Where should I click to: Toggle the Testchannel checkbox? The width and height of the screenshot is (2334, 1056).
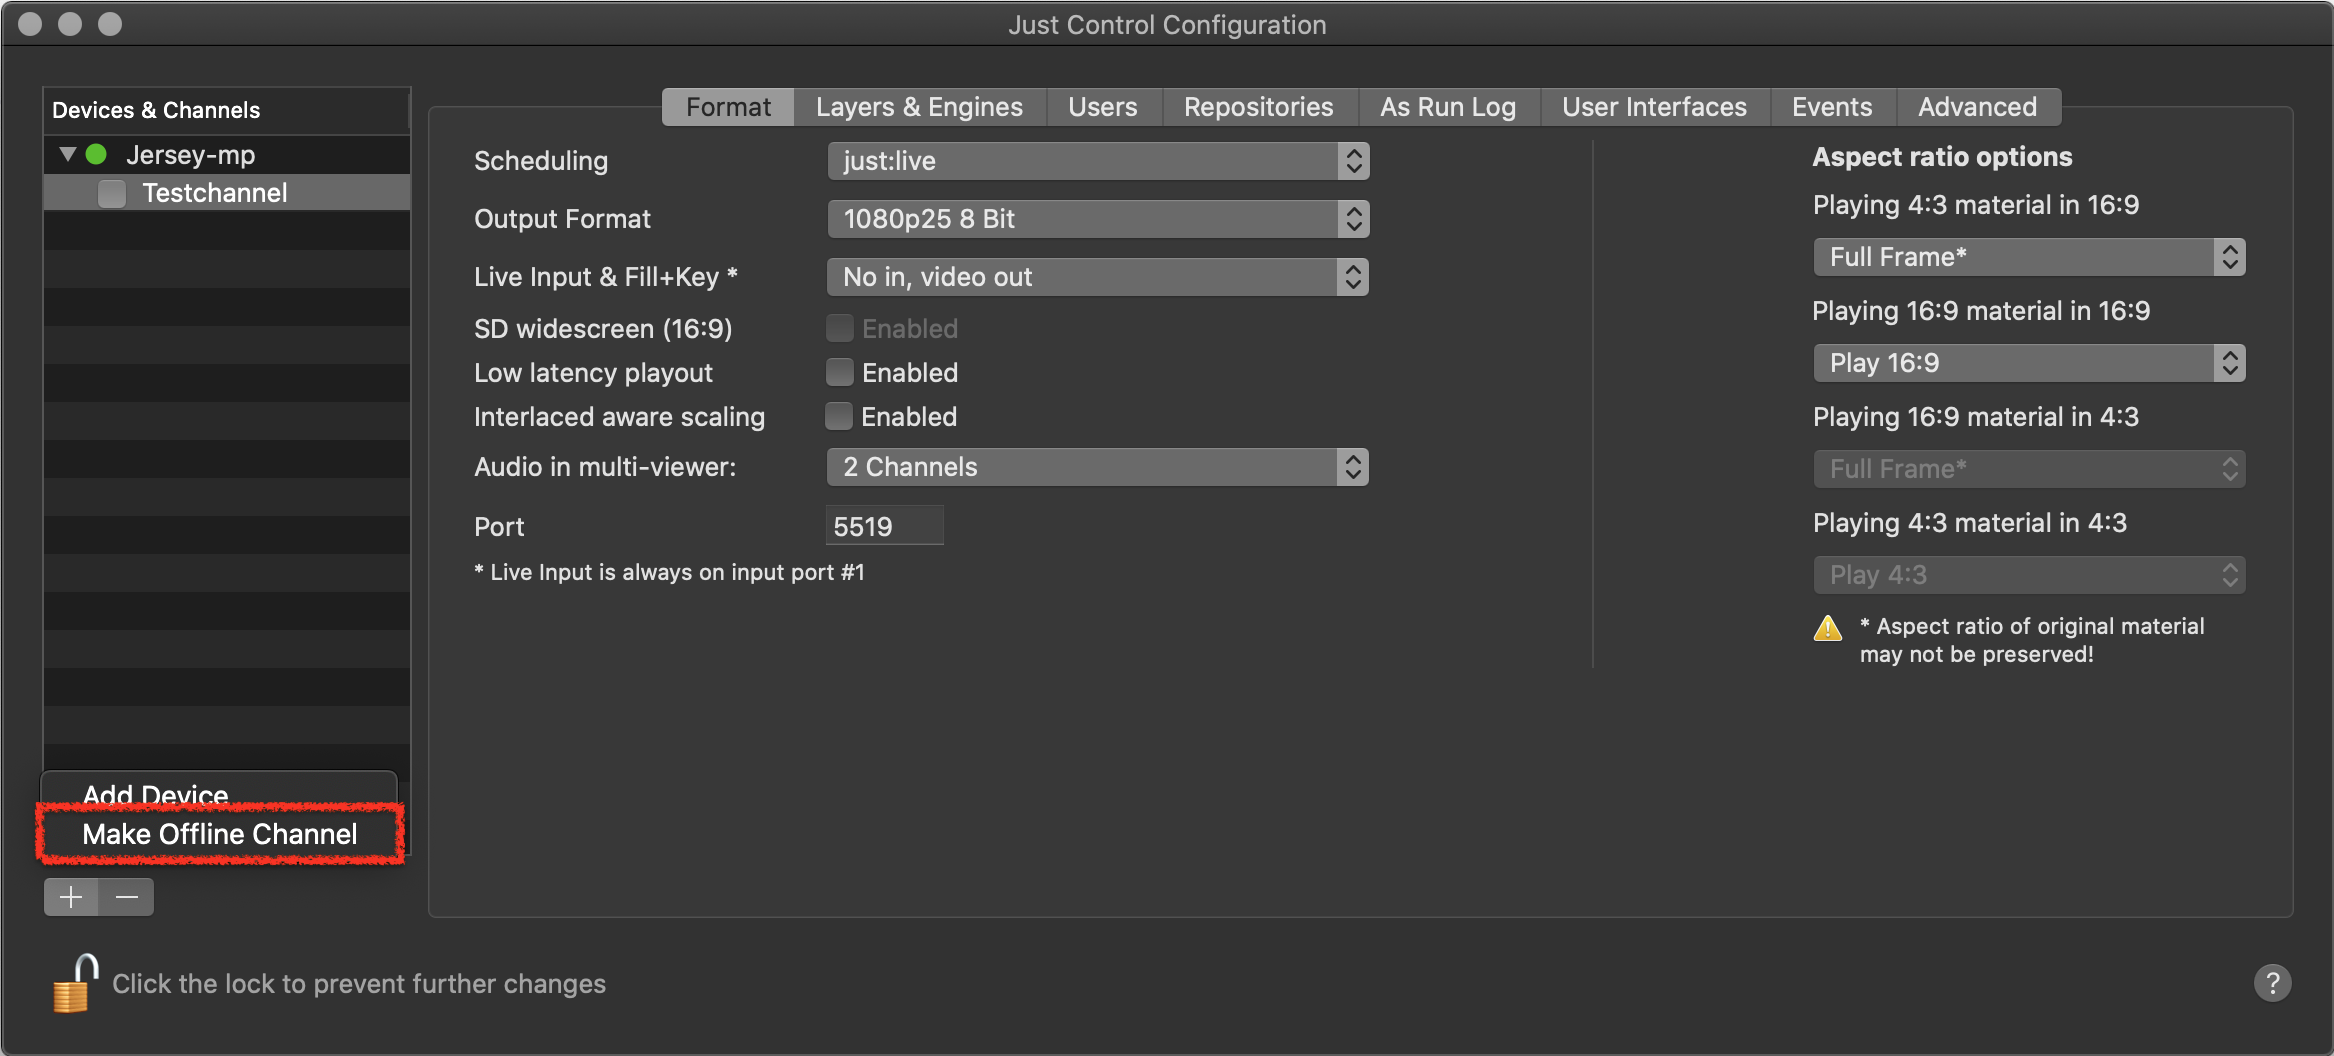pyautogui.click(x=112, y=193)
